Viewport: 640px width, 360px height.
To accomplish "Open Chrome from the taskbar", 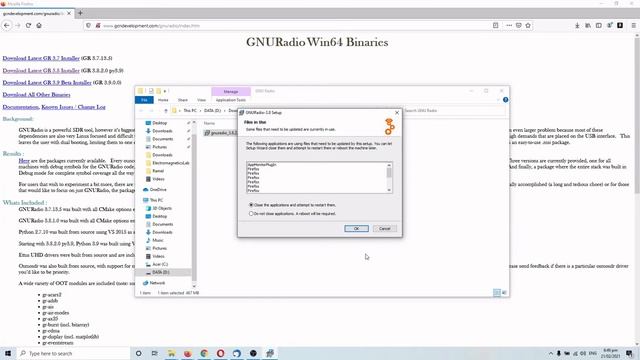I will [x=204, y=353].
